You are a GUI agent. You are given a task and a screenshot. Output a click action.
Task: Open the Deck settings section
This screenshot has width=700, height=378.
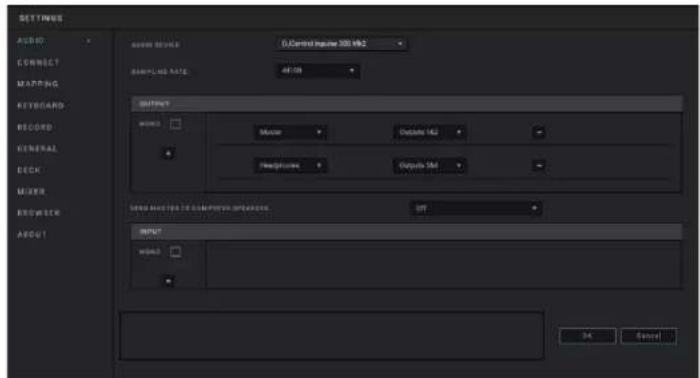[29, 170]
